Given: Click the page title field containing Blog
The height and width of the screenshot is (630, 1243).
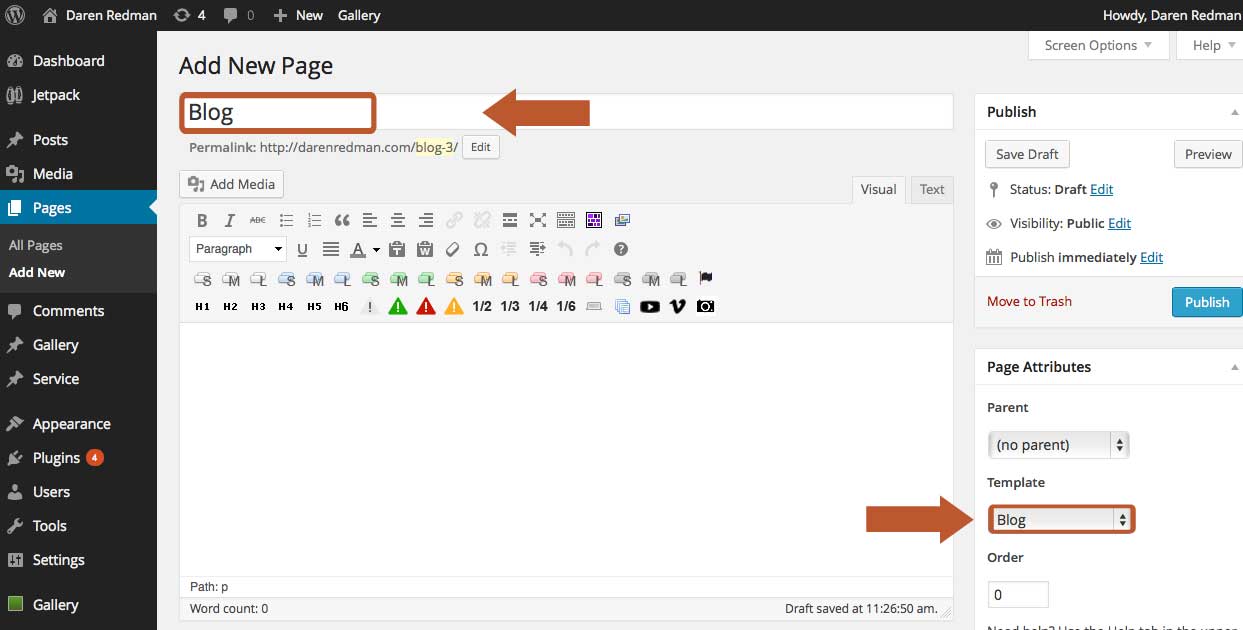Looking at the screenshot, I should pyautogui.click(x=566, y=113).
